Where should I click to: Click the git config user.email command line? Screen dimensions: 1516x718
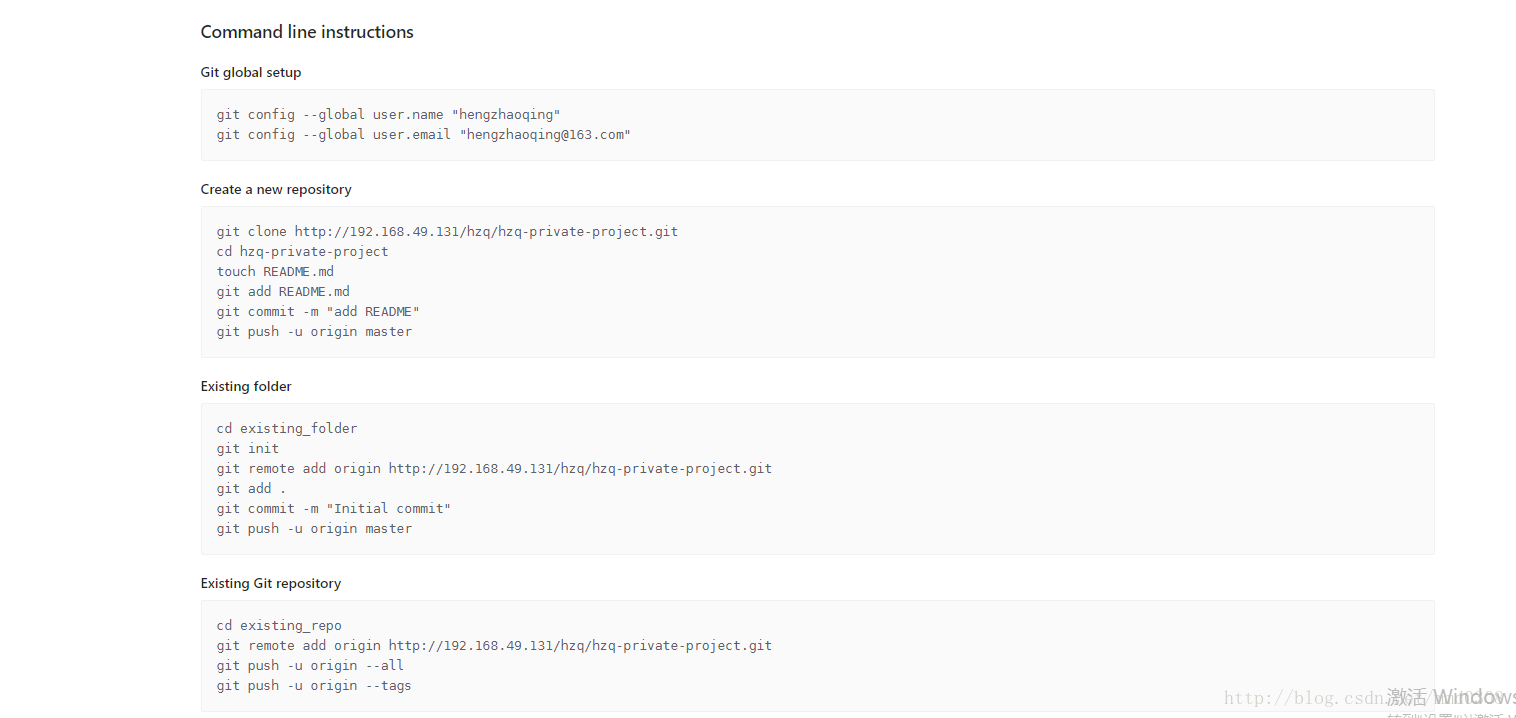click(x=423, y=135)
